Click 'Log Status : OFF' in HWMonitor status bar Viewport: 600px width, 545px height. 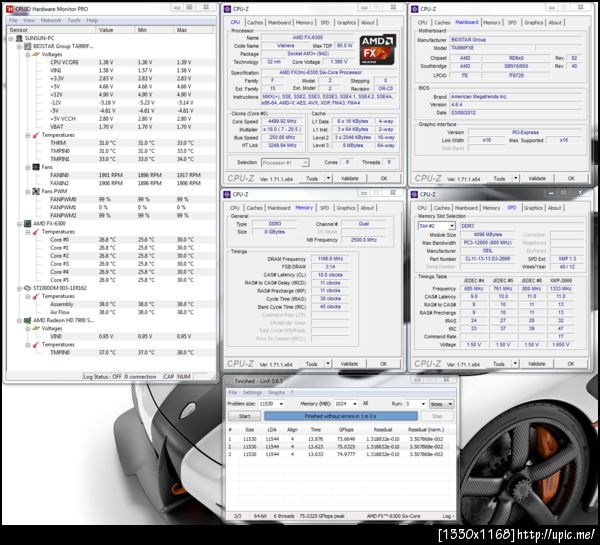[102, 377]
